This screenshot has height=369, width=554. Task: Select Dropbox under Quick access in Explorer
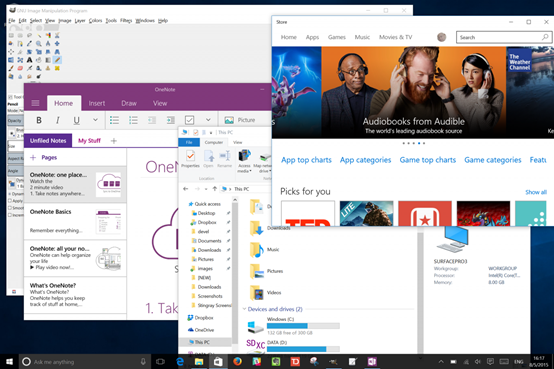coord(207,222)
